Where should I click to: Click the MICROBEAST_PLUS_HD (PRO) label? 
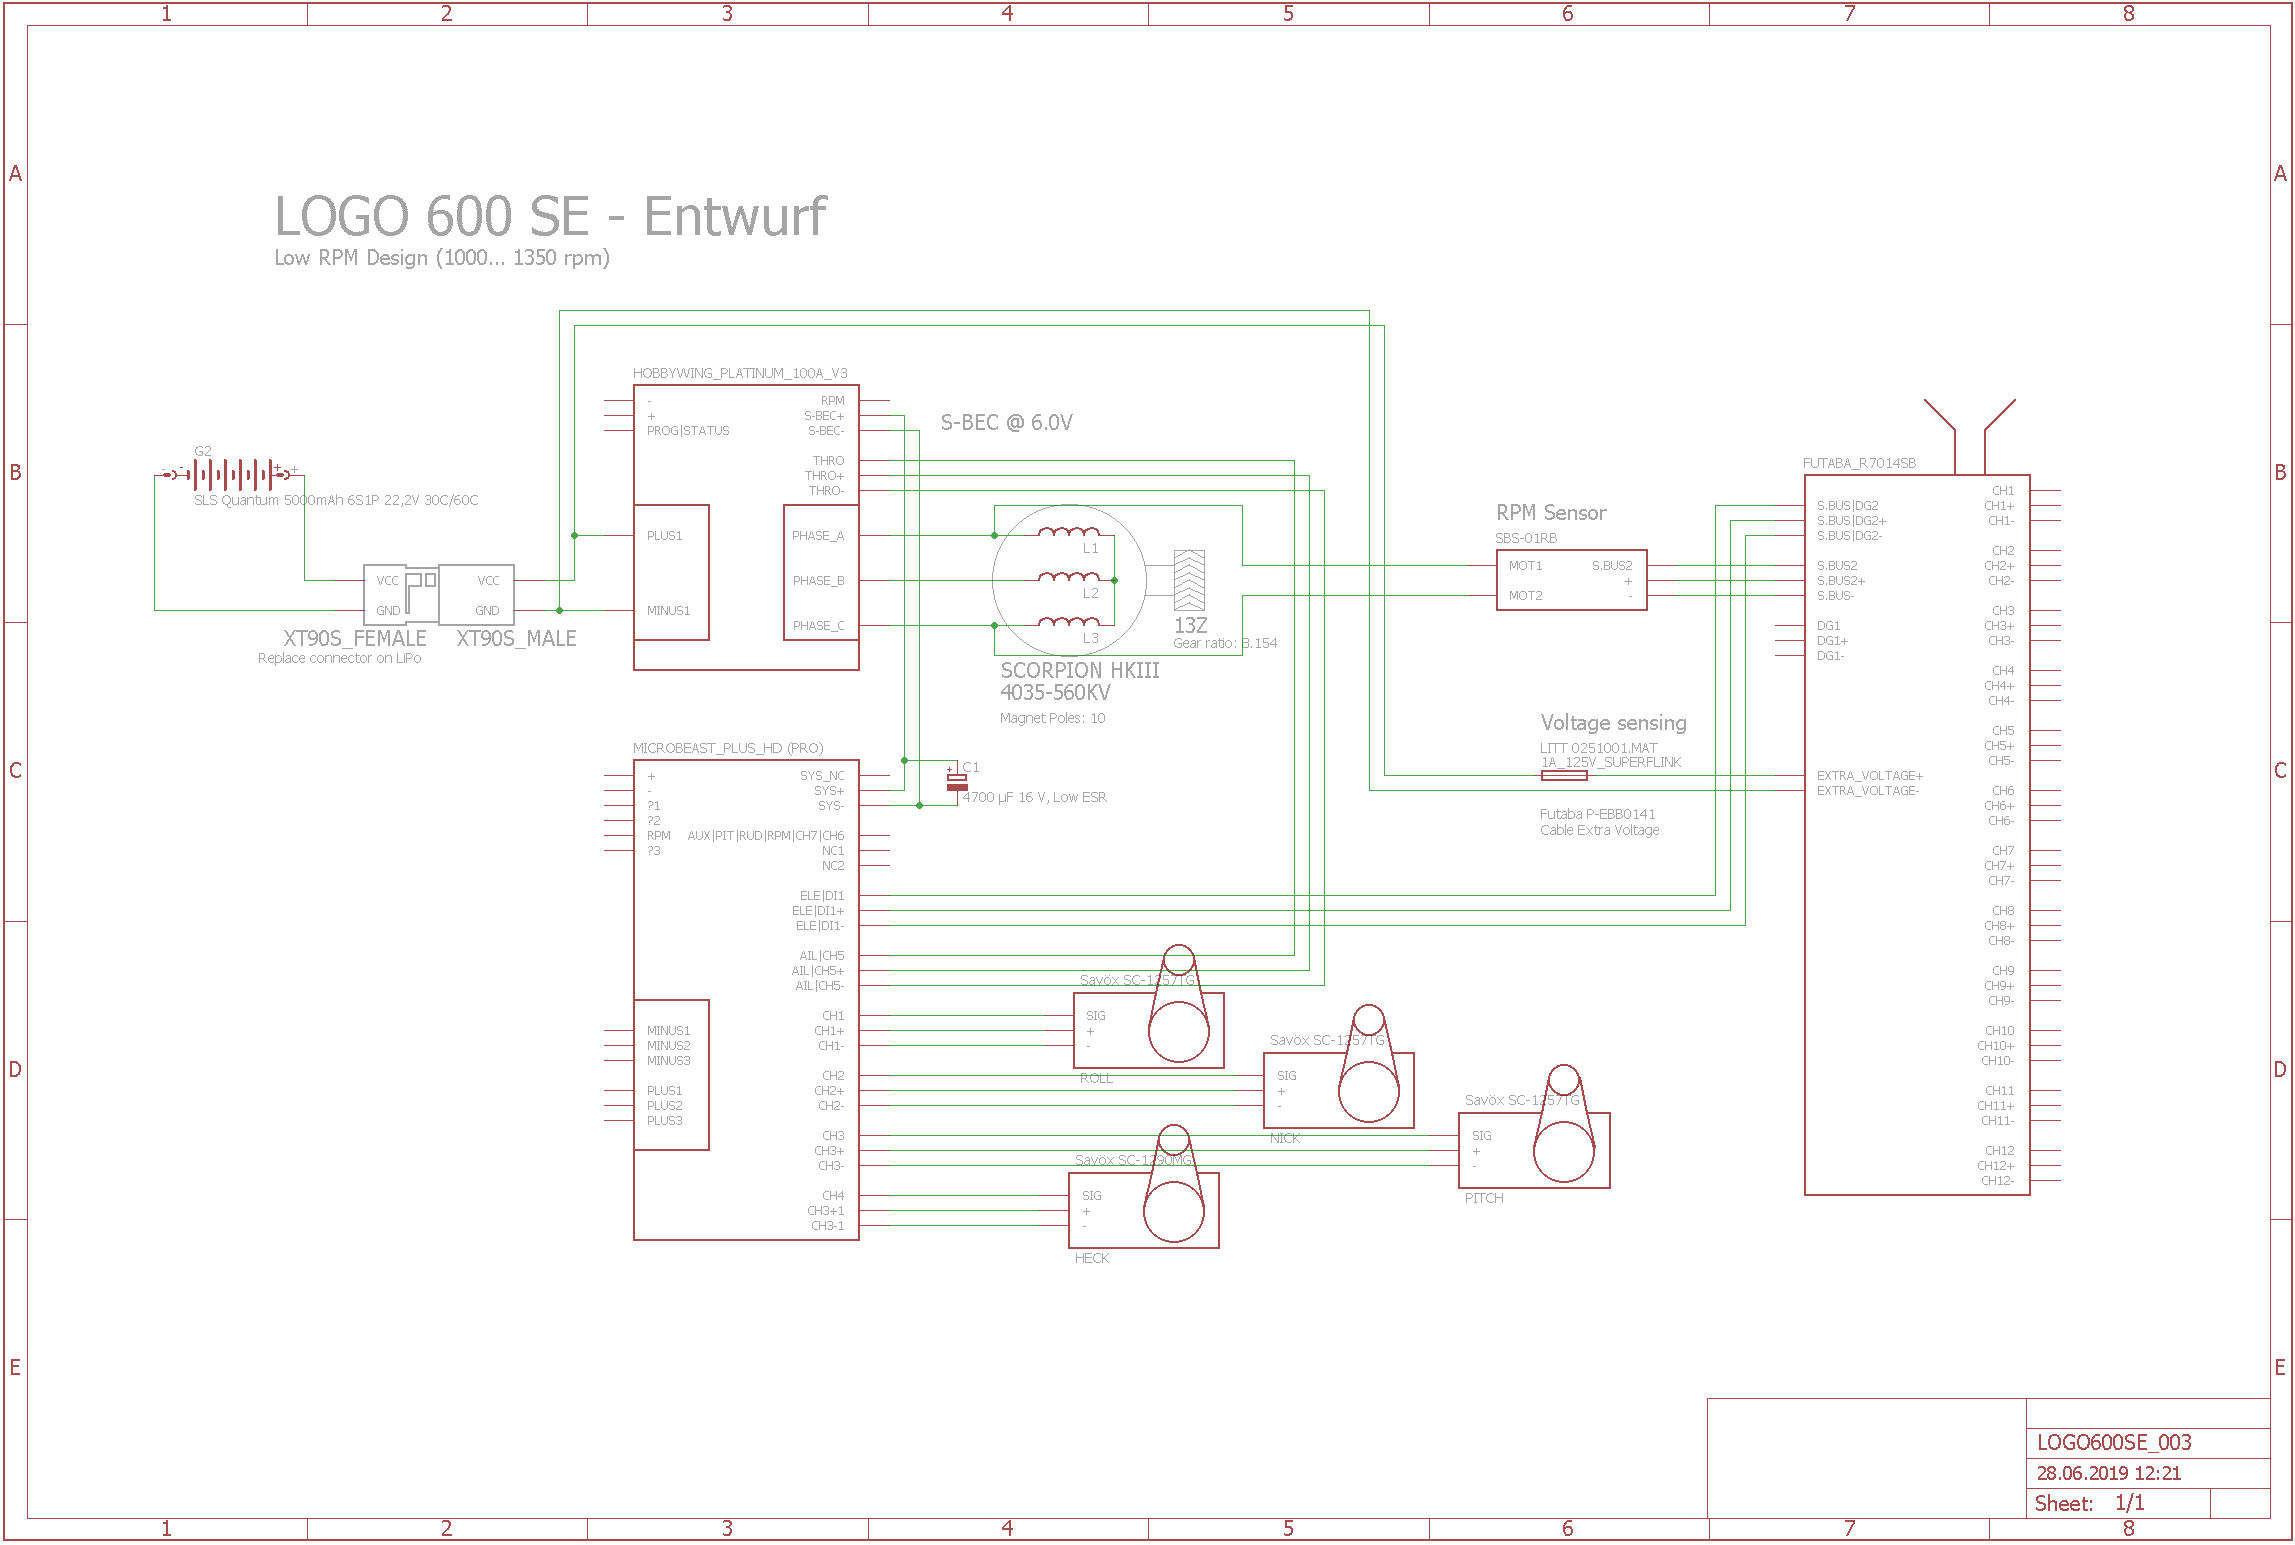point(728,748)
